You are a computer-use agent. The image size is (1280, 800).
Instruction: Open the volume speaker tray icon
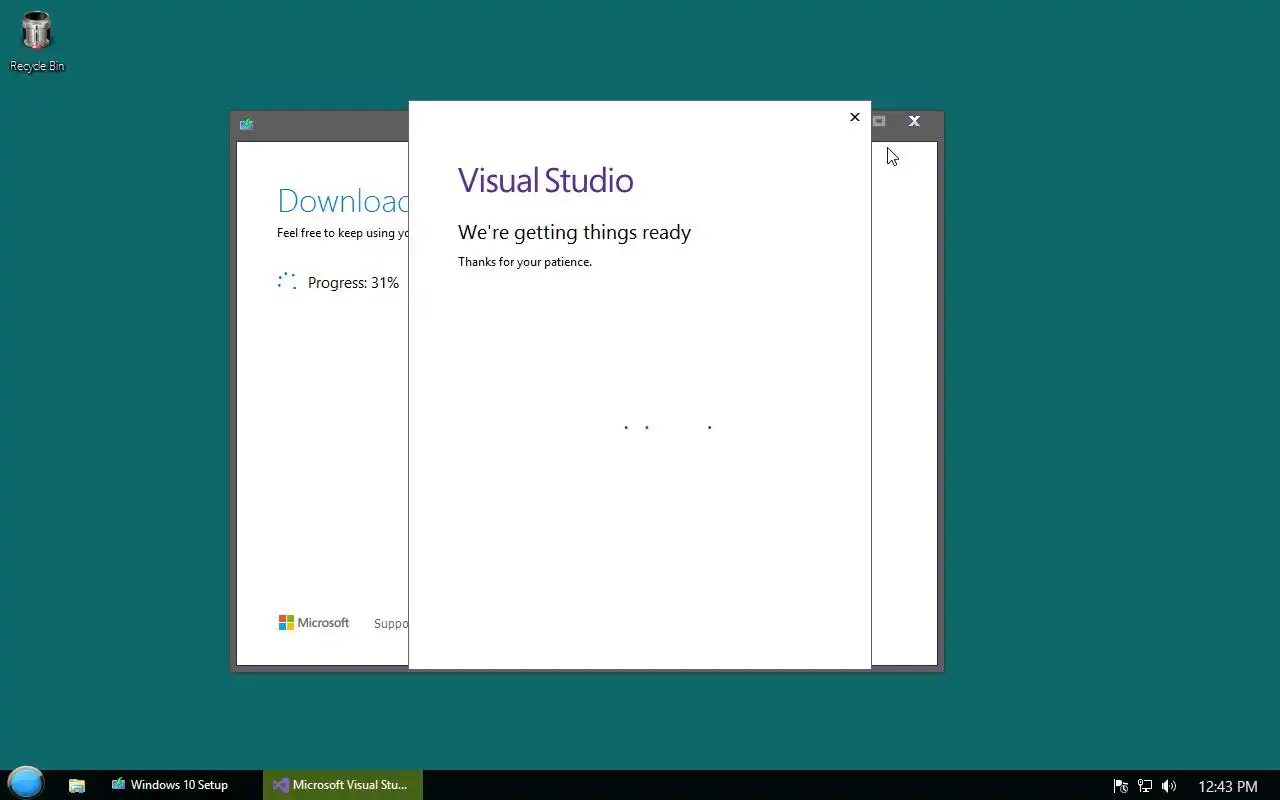pos(1169,786)
